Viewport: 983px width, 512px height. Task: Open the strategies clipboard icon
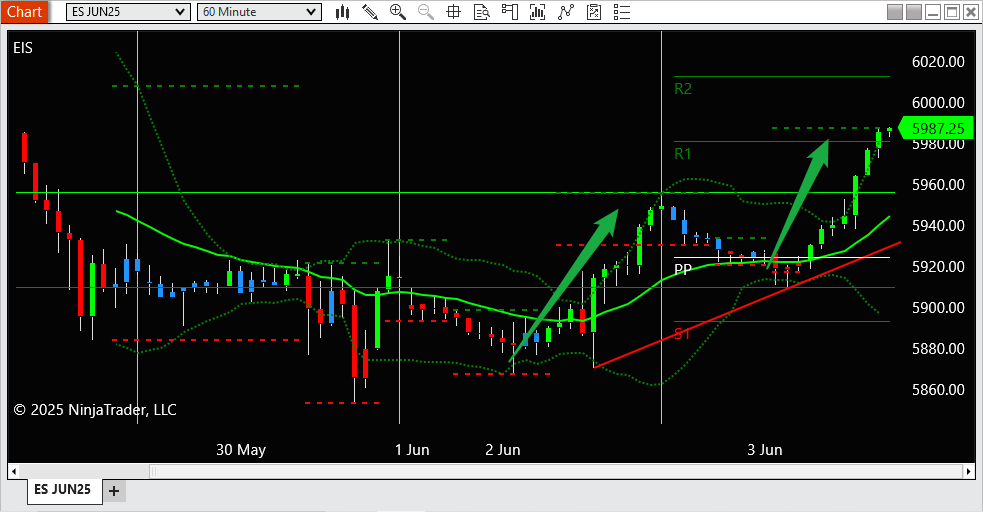tap(594, 12)
